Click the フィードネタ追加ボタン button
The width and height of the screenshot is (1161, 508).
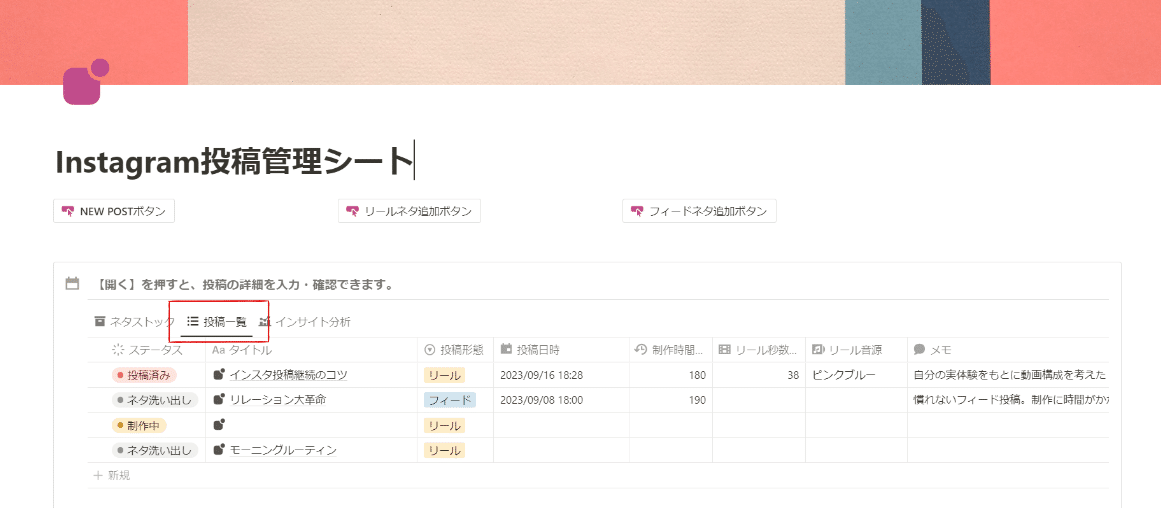(x=699, y=211)
